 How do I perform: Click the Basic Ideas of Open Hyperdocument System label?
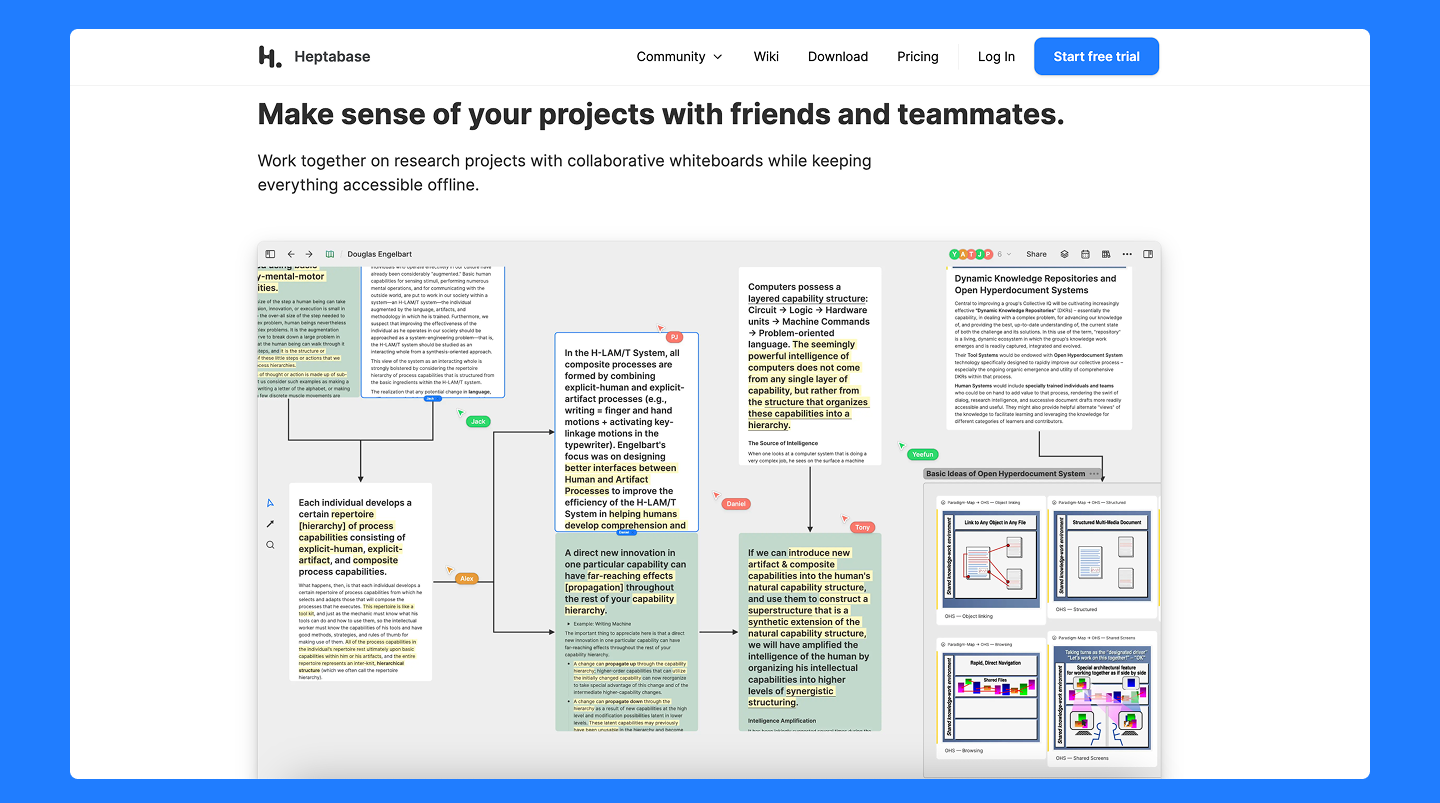1005,474
